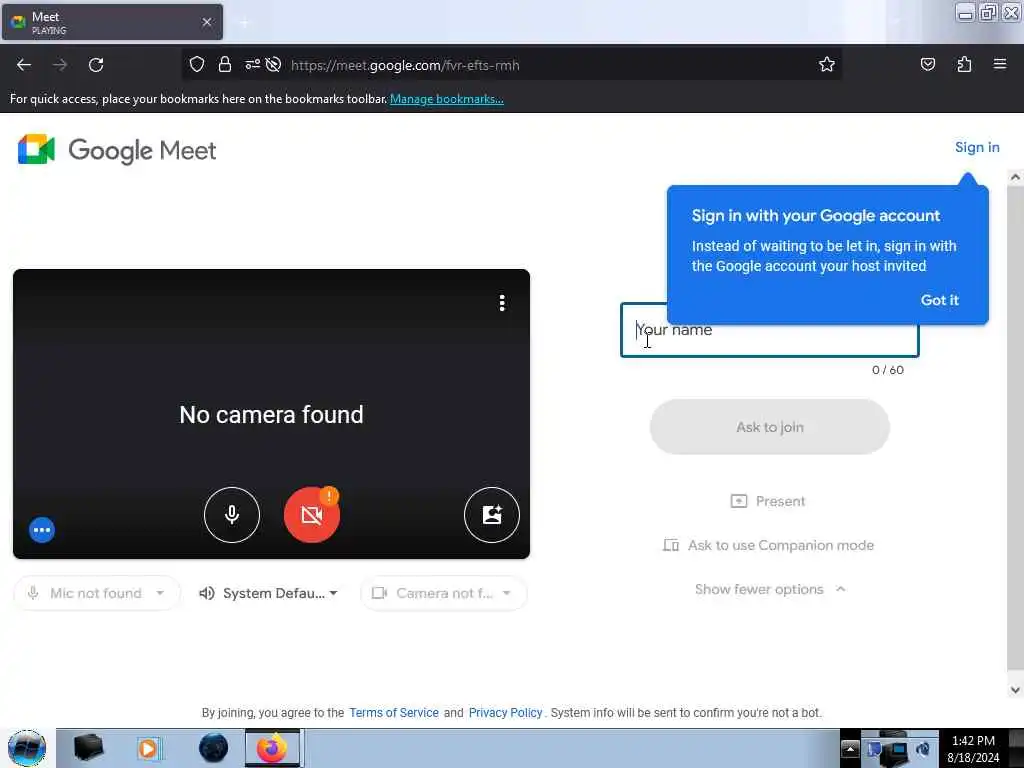Viewport: 1024px width, 768px height.
Task: Click the taskbar clock showing 1:42 PM
Action: pyautogui.click(x=973, y=748)
